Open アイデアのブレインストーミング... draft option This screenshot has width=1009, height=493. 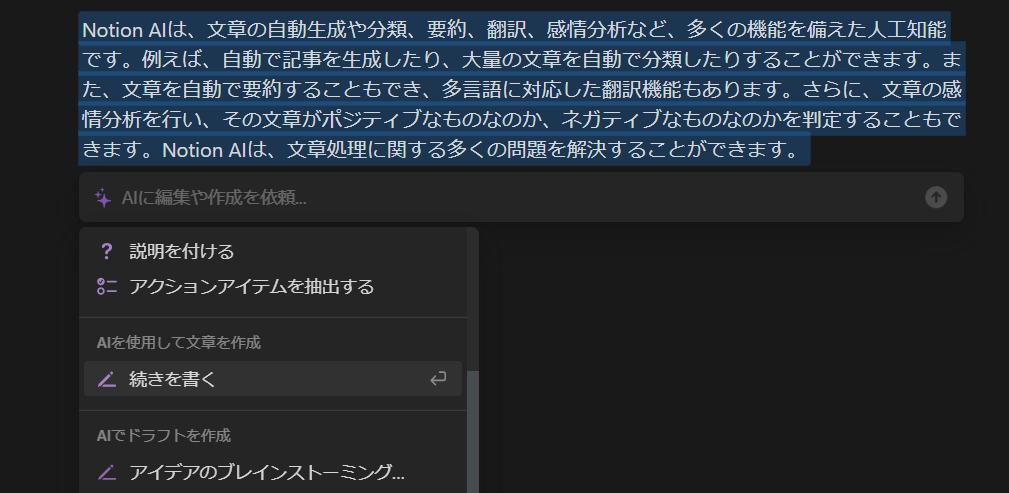(273, 473)
